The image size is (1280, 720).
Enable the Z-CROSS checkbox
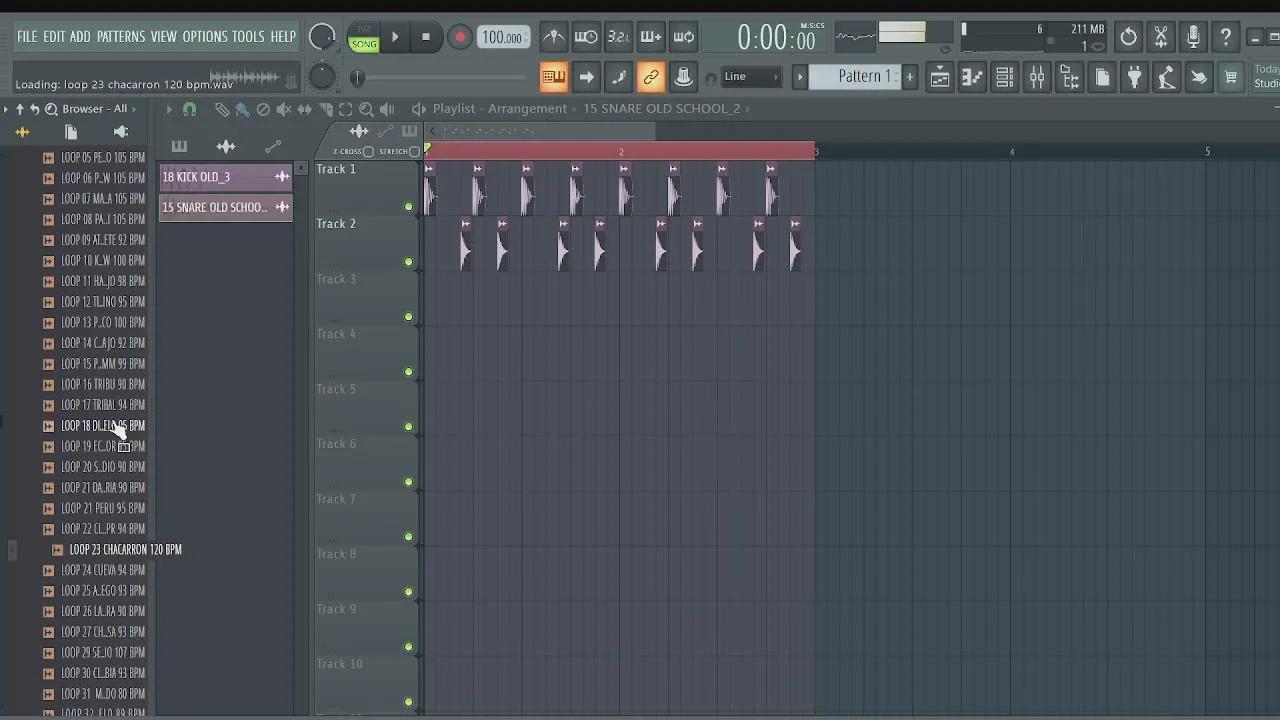(x=368, y=152)
